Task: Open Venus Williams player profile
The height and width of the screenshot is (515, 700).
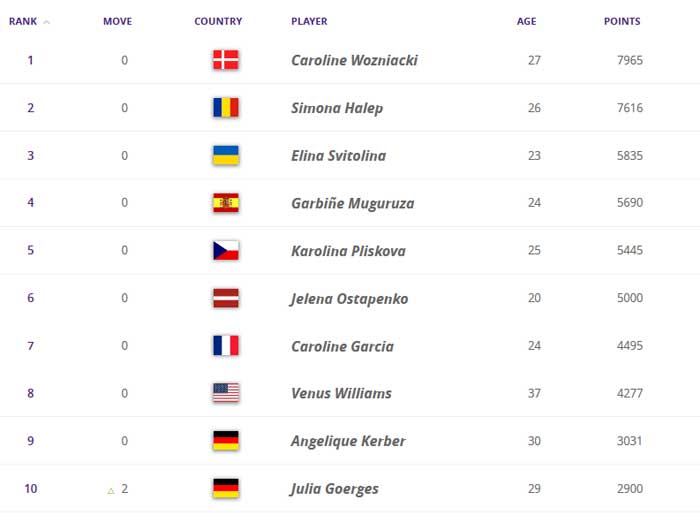Action: (341, 393)
